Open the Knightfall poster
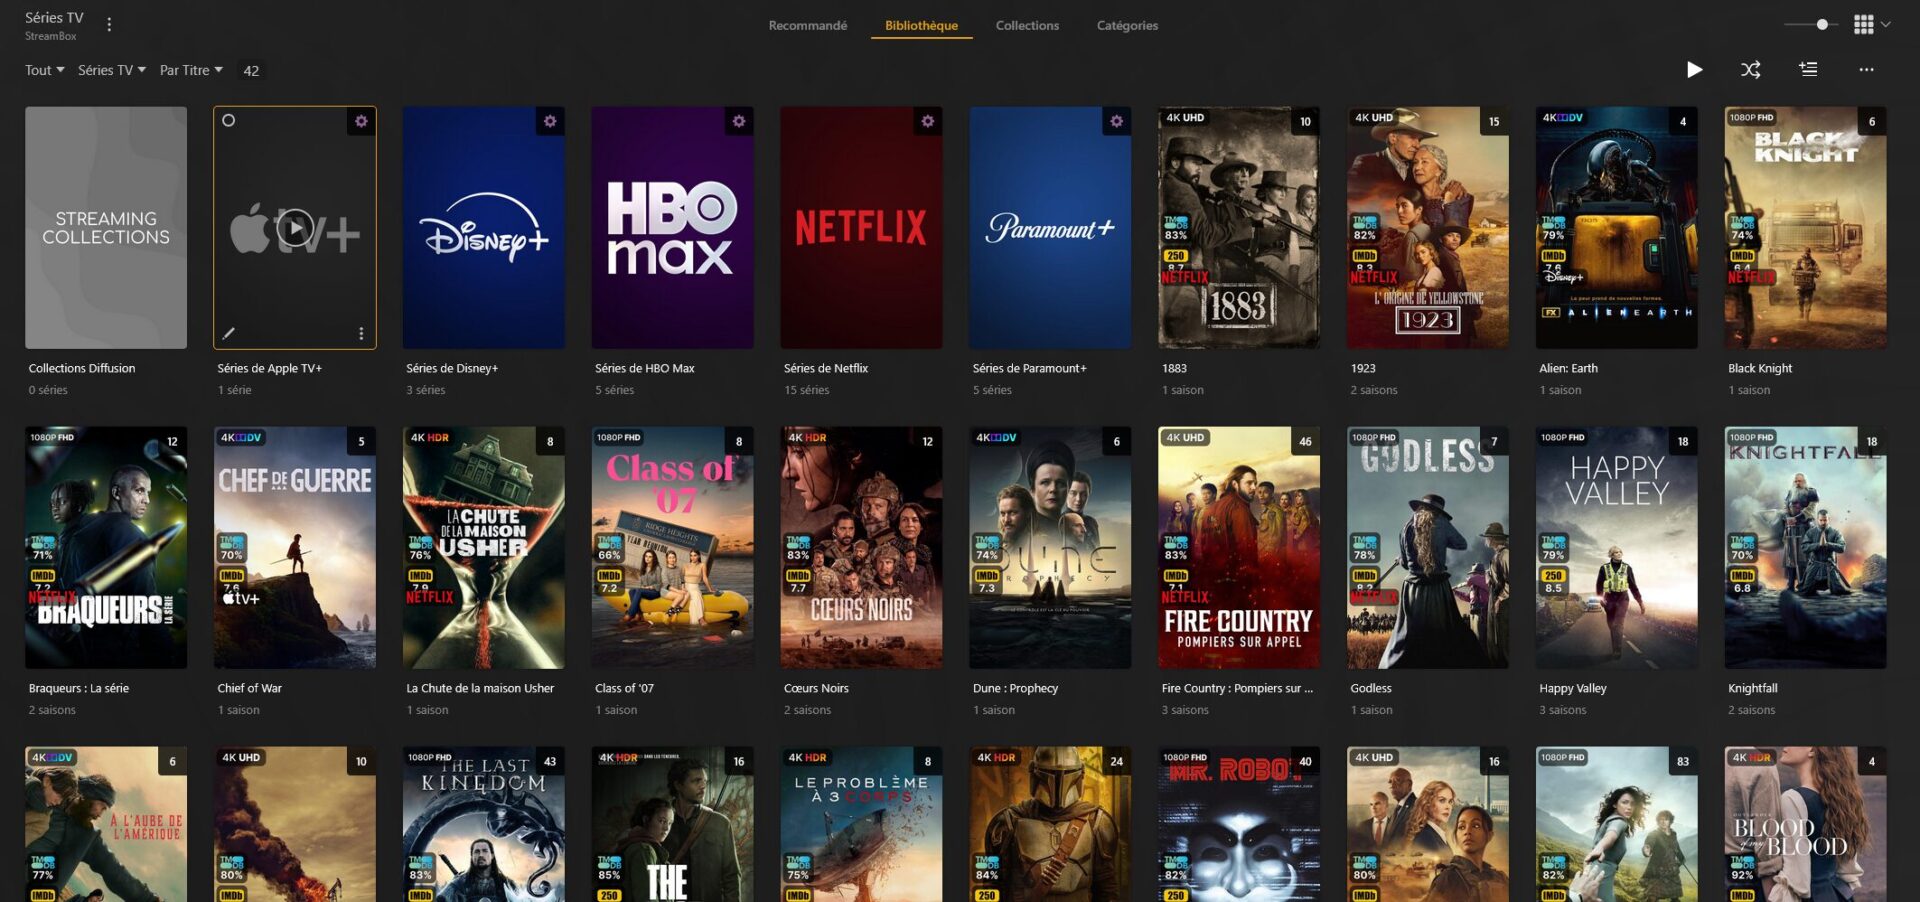The image size is (1920, 902). (1806, 548)
